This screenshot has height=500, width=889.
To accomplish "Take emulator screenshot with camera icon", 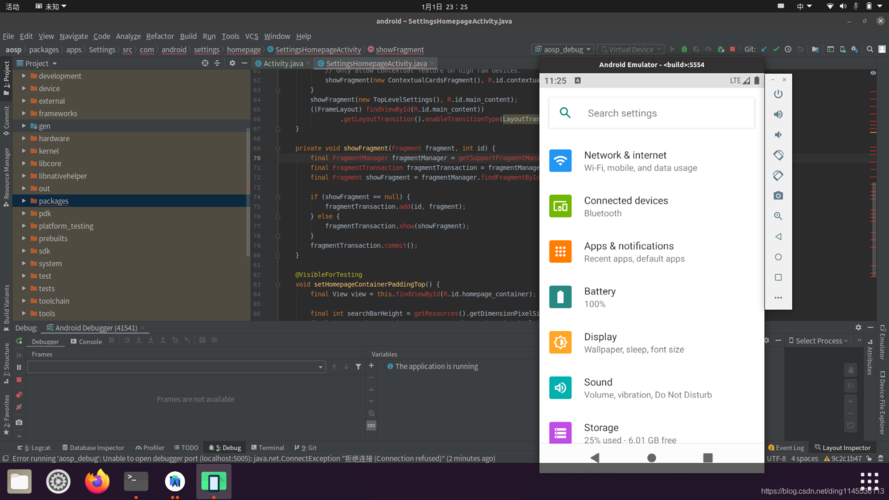I will 778,196.
